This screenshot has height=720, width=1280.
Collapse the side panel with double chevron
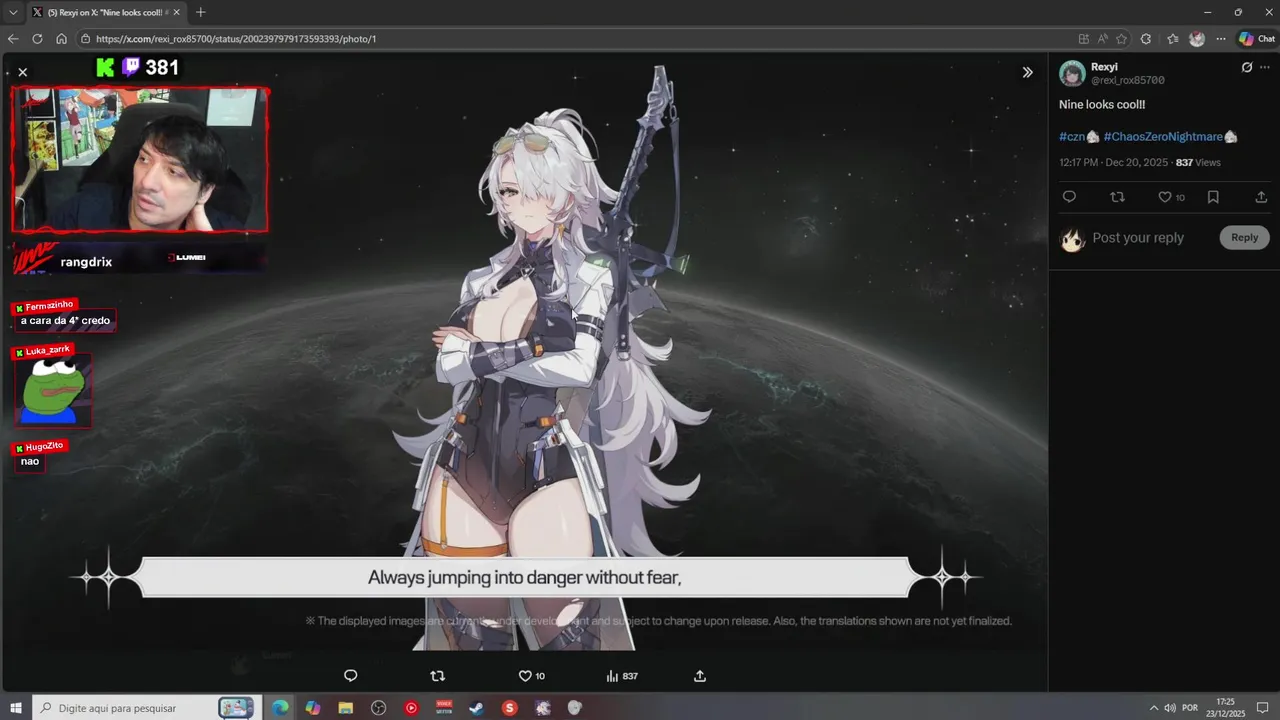coord(1027,72)
